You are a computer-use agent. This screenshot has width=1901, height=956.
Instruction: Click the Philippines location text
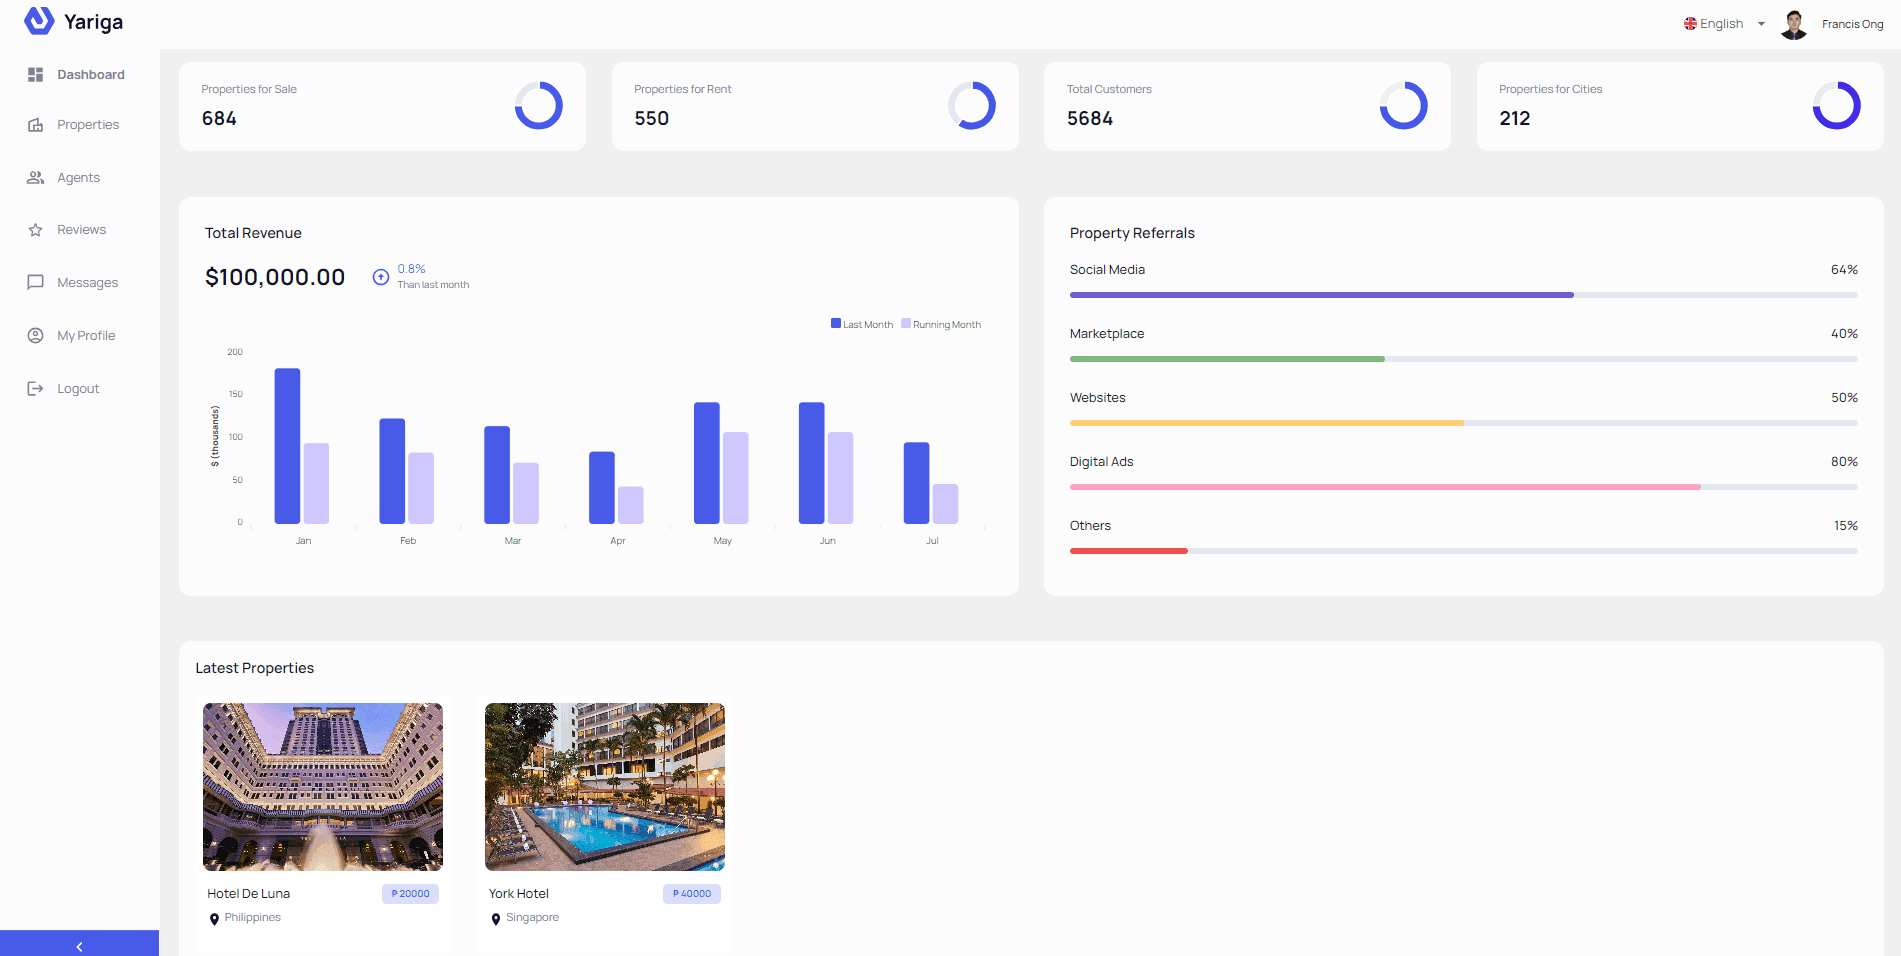point(253,918)
